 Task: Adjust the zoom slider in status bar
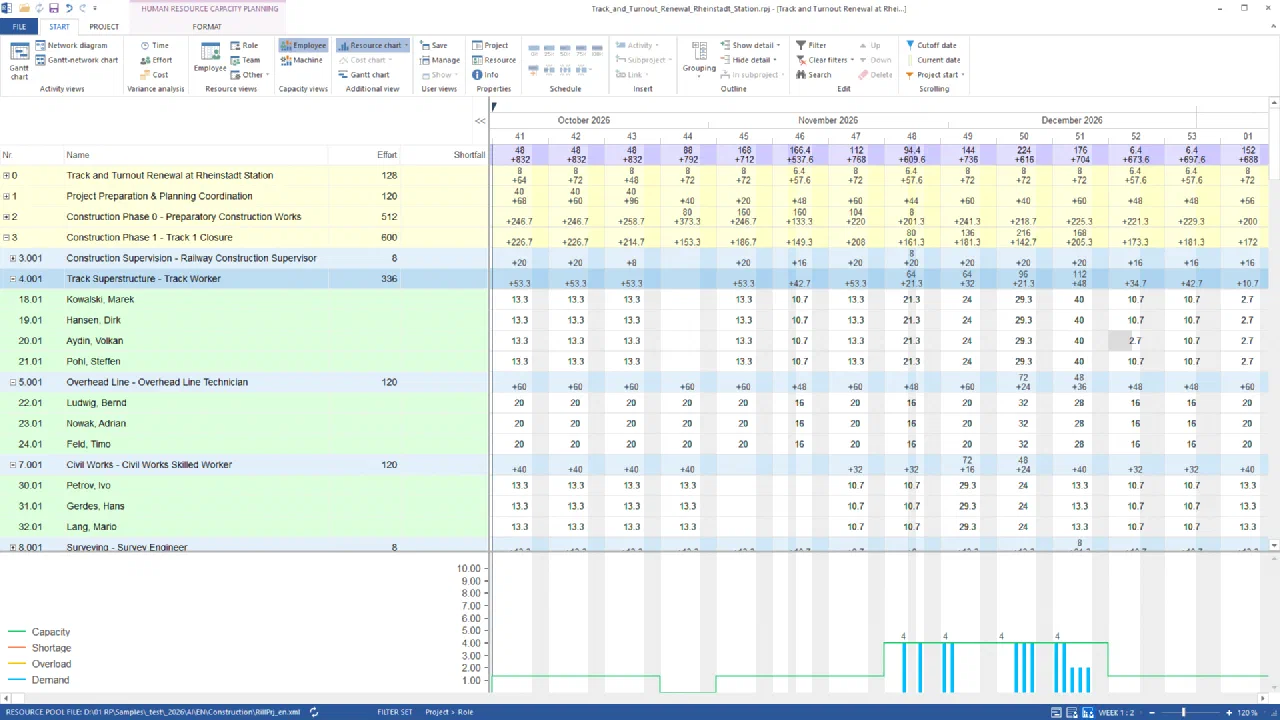click(1183, 712)
